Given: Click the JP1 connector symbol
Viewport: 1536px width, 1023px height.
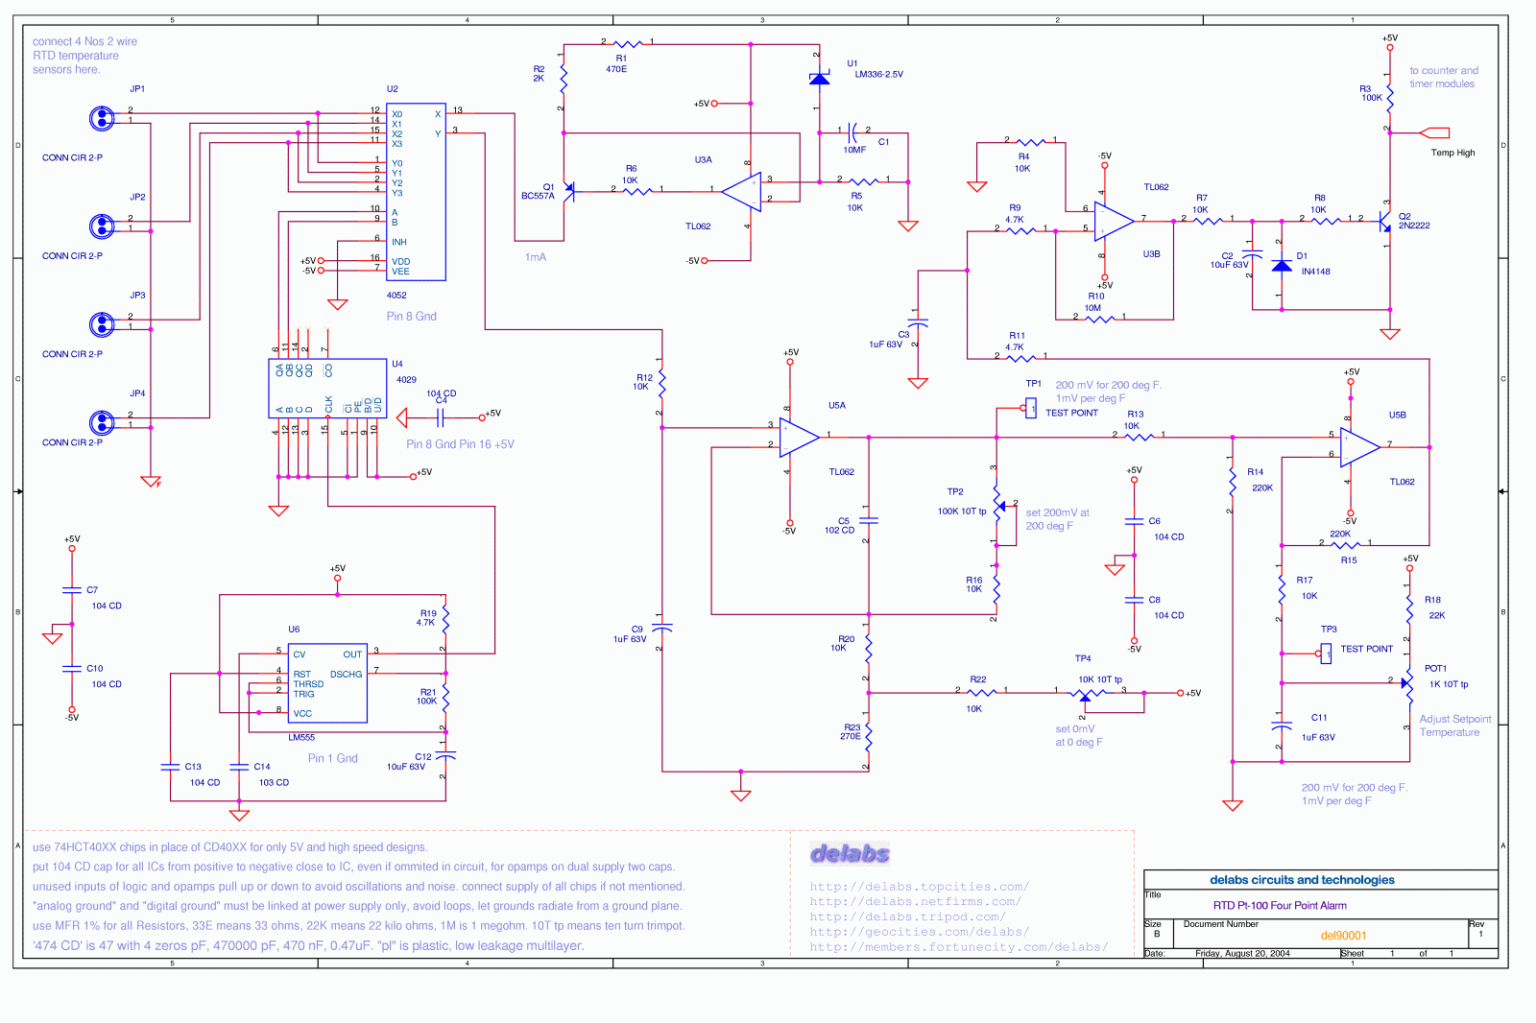Looking at the screenshot, I should click(101, 118).
